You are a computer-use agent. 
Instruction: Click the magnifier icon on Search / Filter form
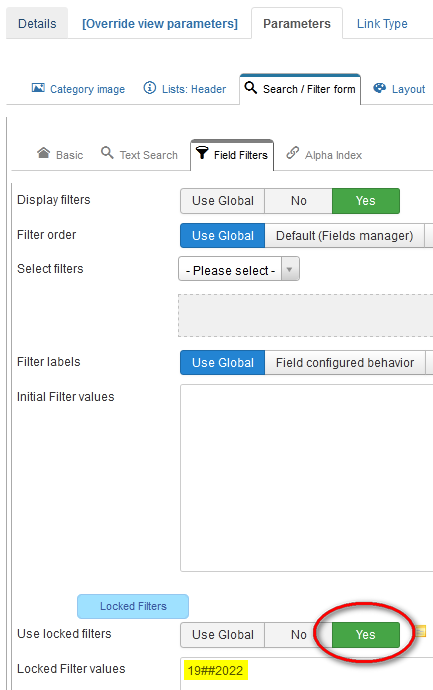pyautogui.click(x=251, y=88)
